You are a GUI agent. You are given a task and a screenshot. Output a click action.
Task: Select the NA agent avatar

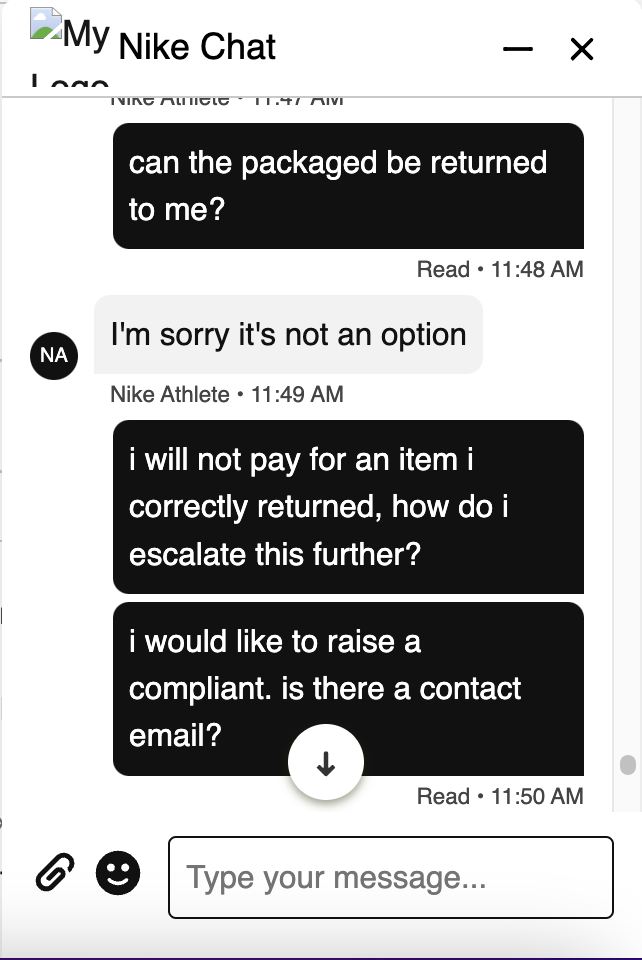tap(54, 356)
